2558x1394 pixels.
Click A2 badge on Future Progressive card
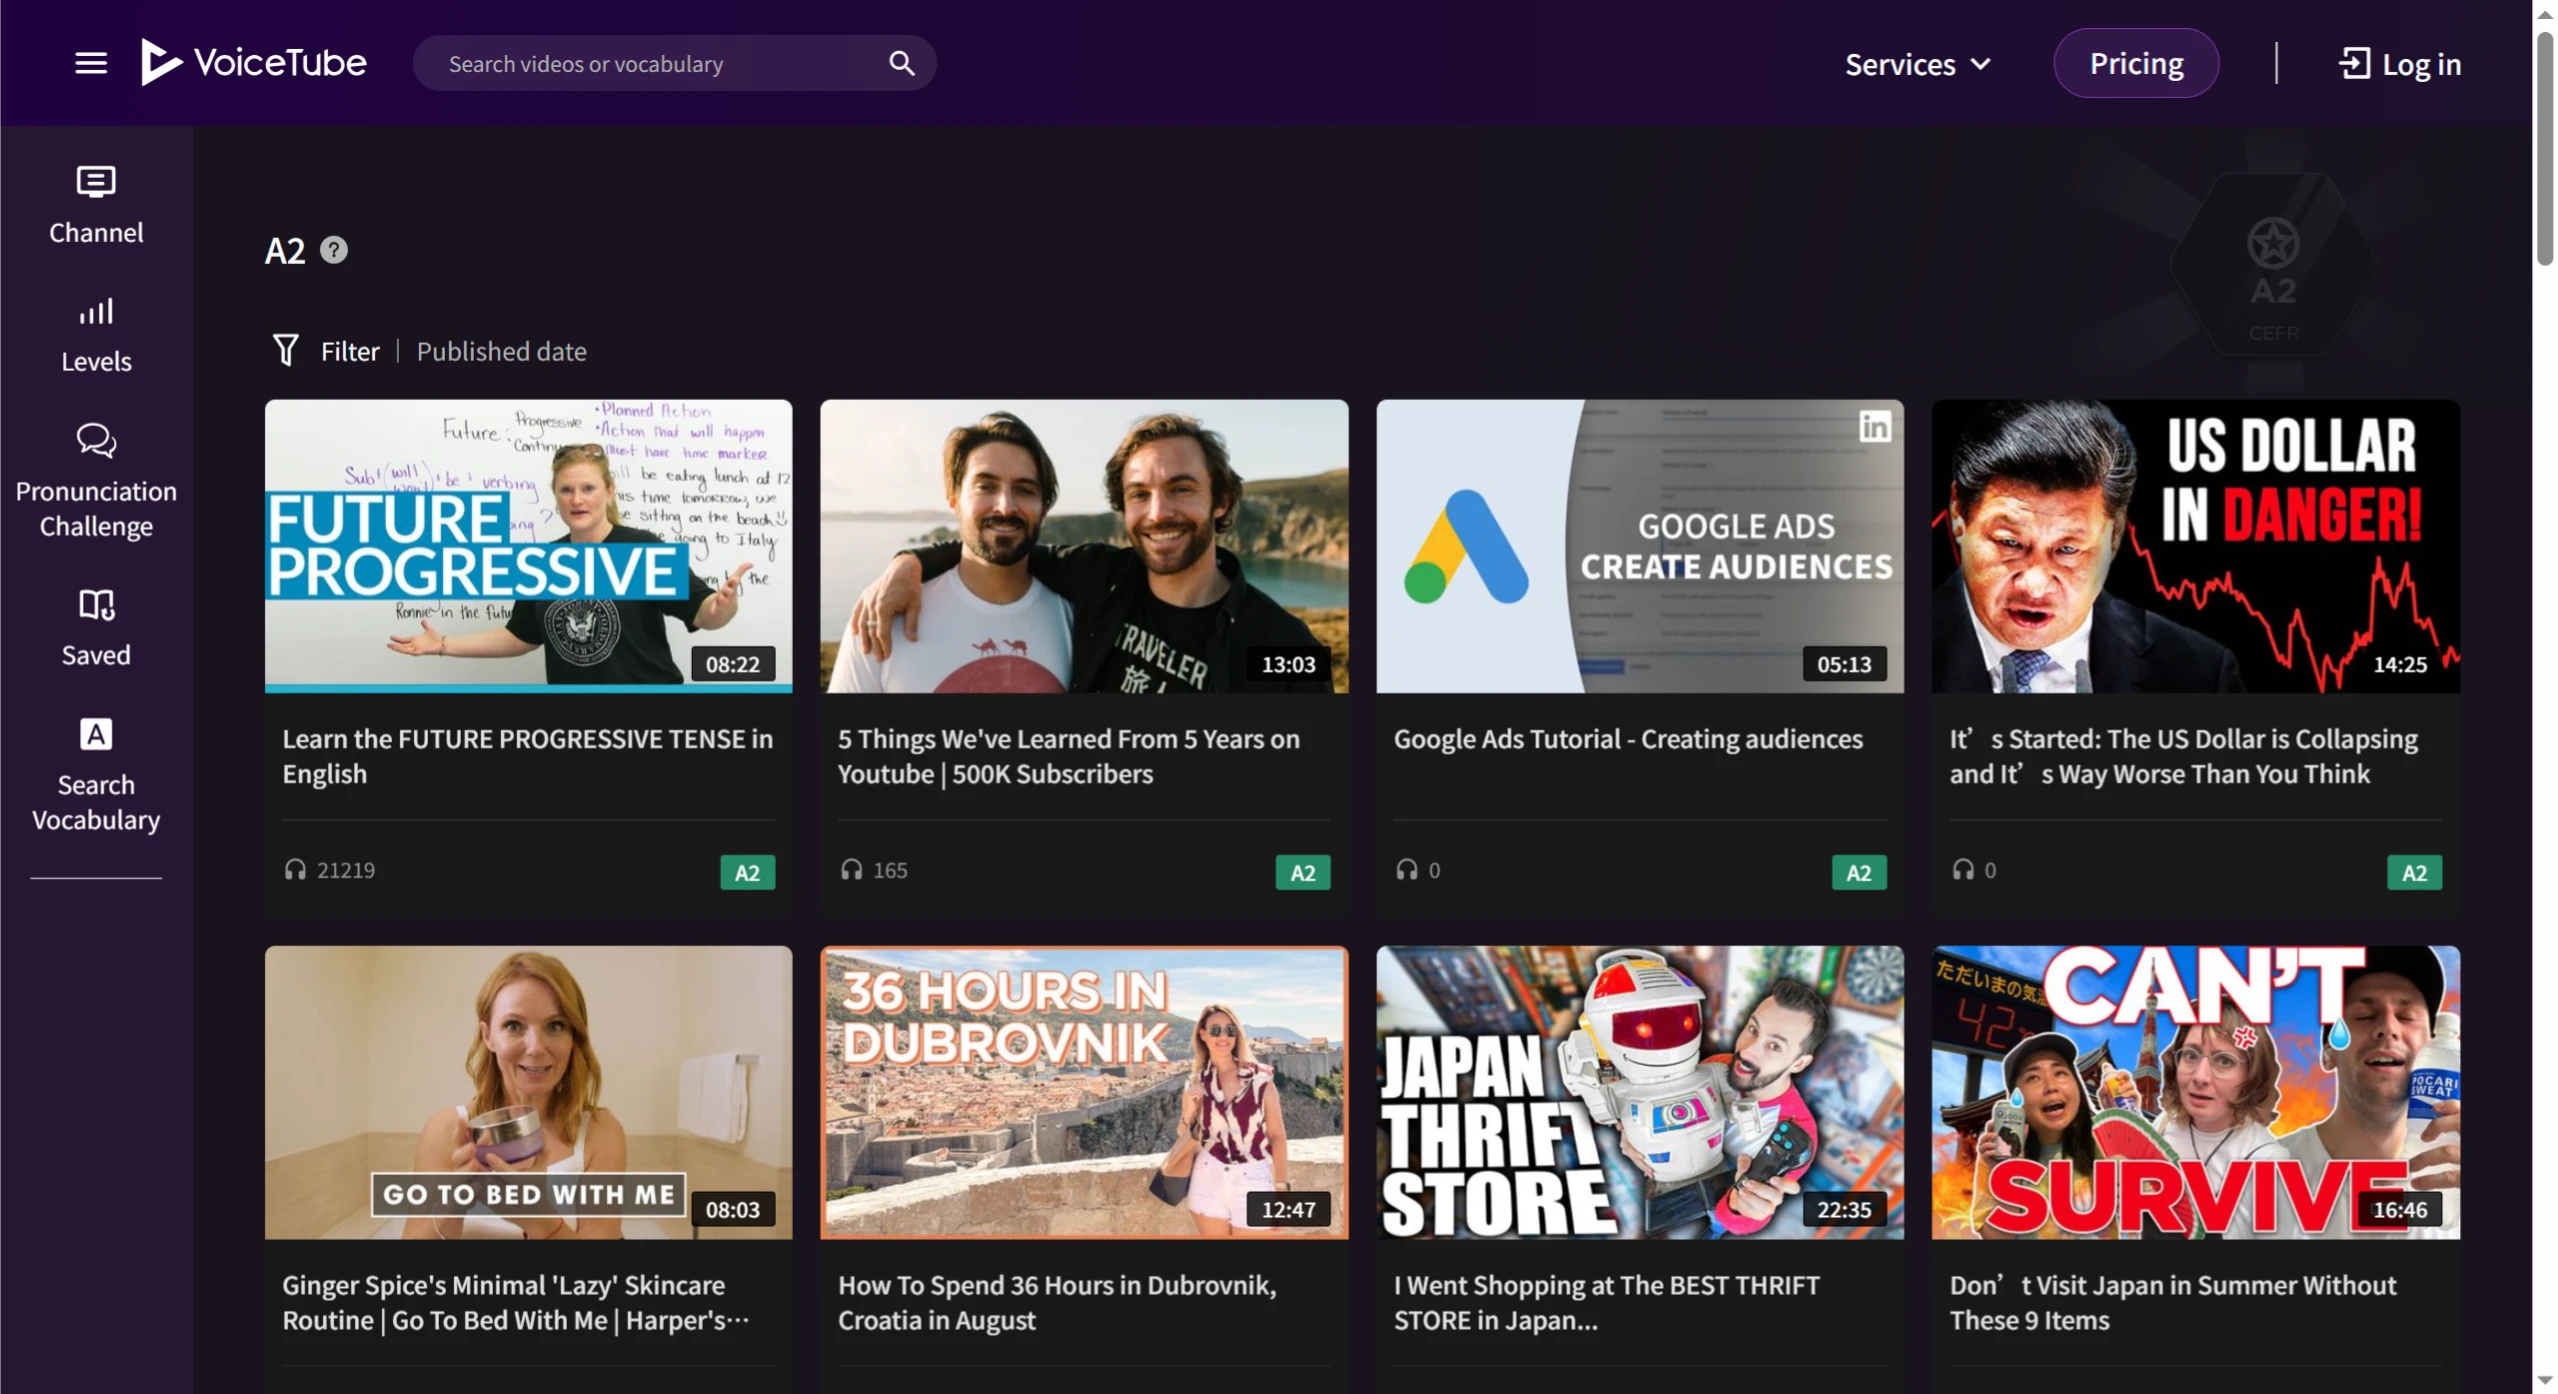pos(747,872)
